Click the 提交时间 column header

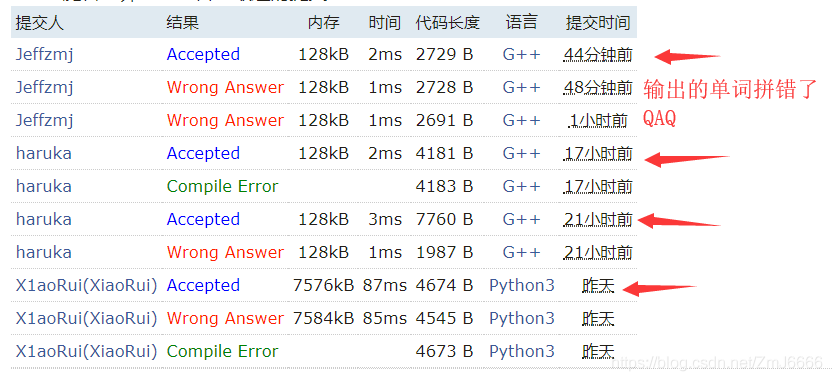(598, 22)
